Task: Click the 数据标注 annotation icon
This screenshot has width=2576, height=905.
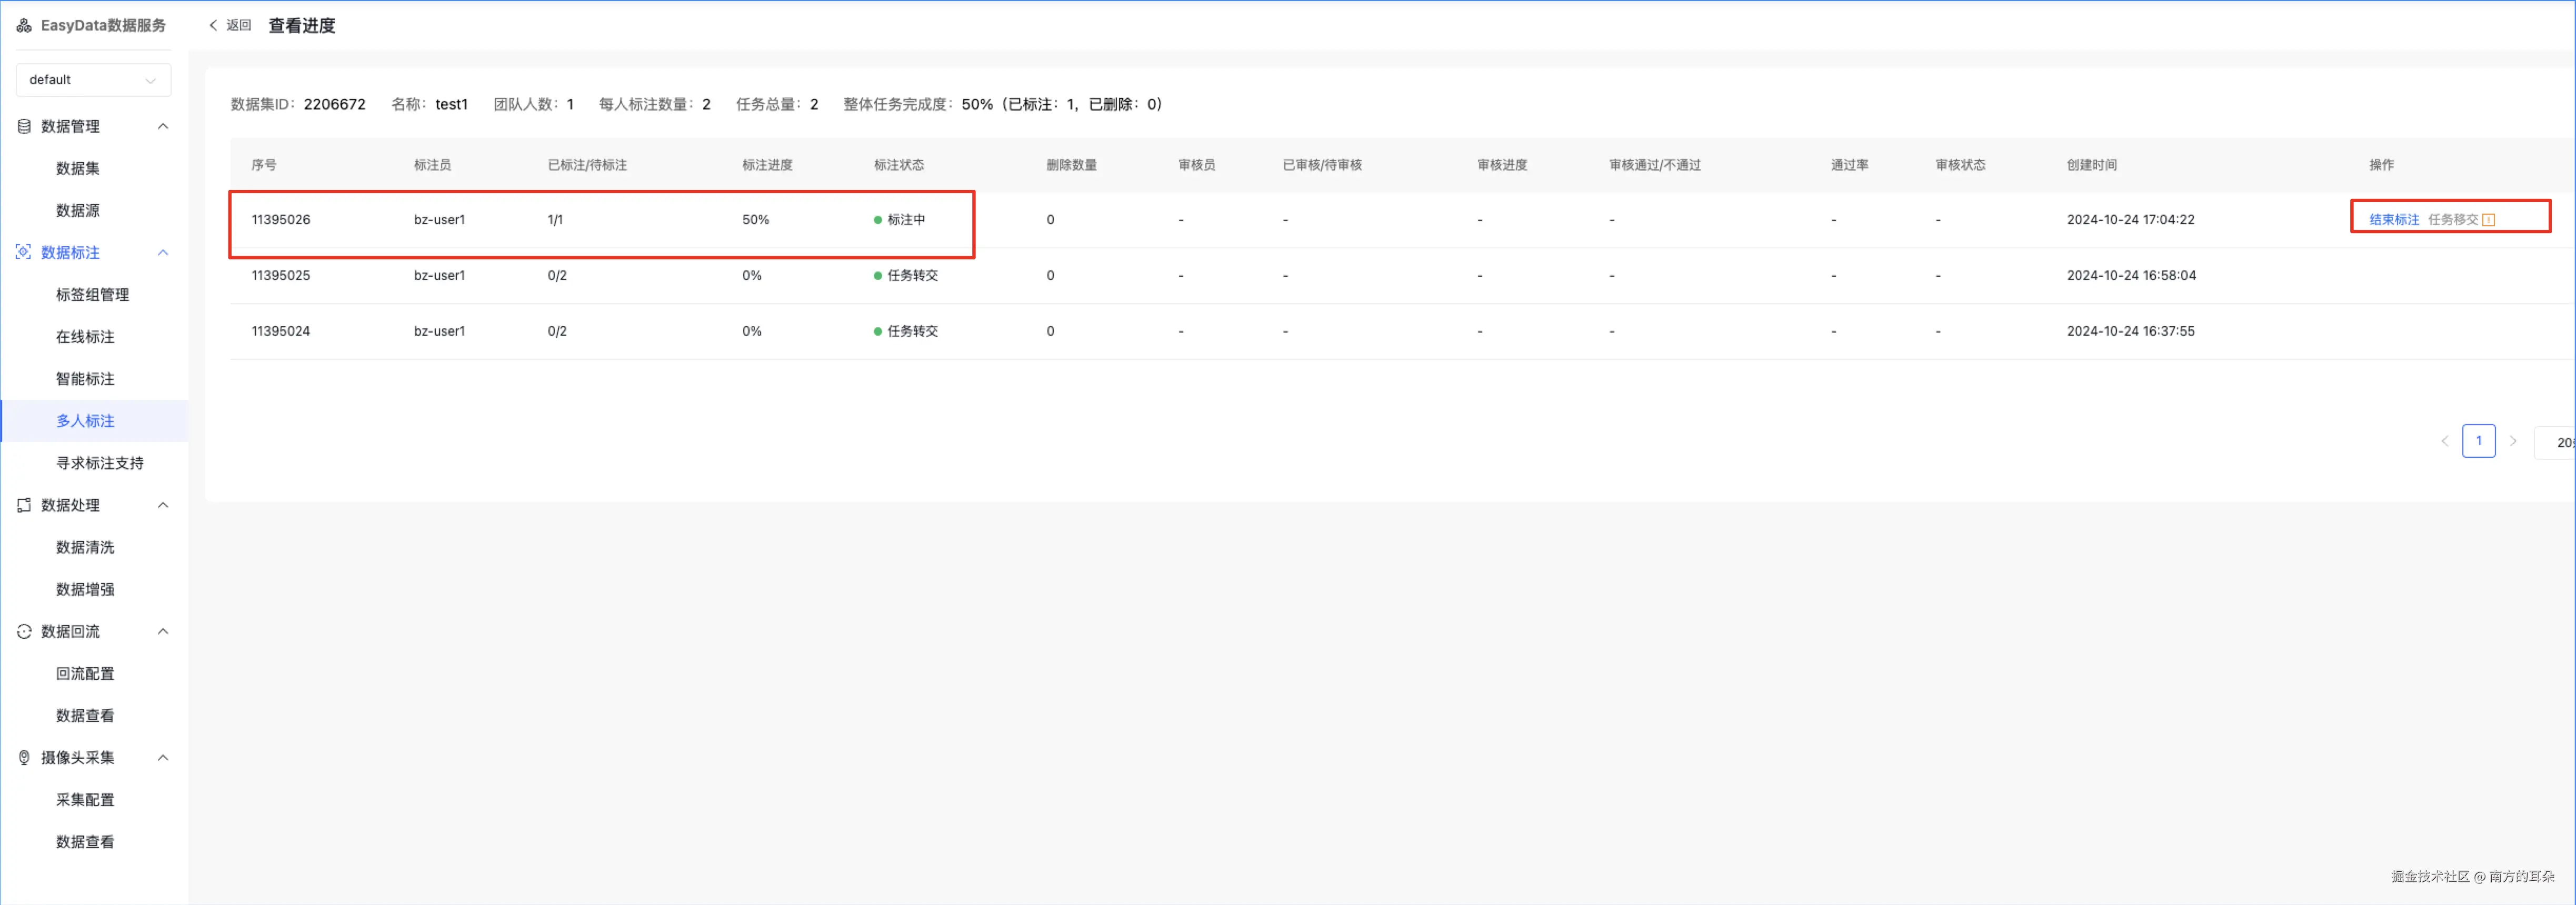Action: 24,252
